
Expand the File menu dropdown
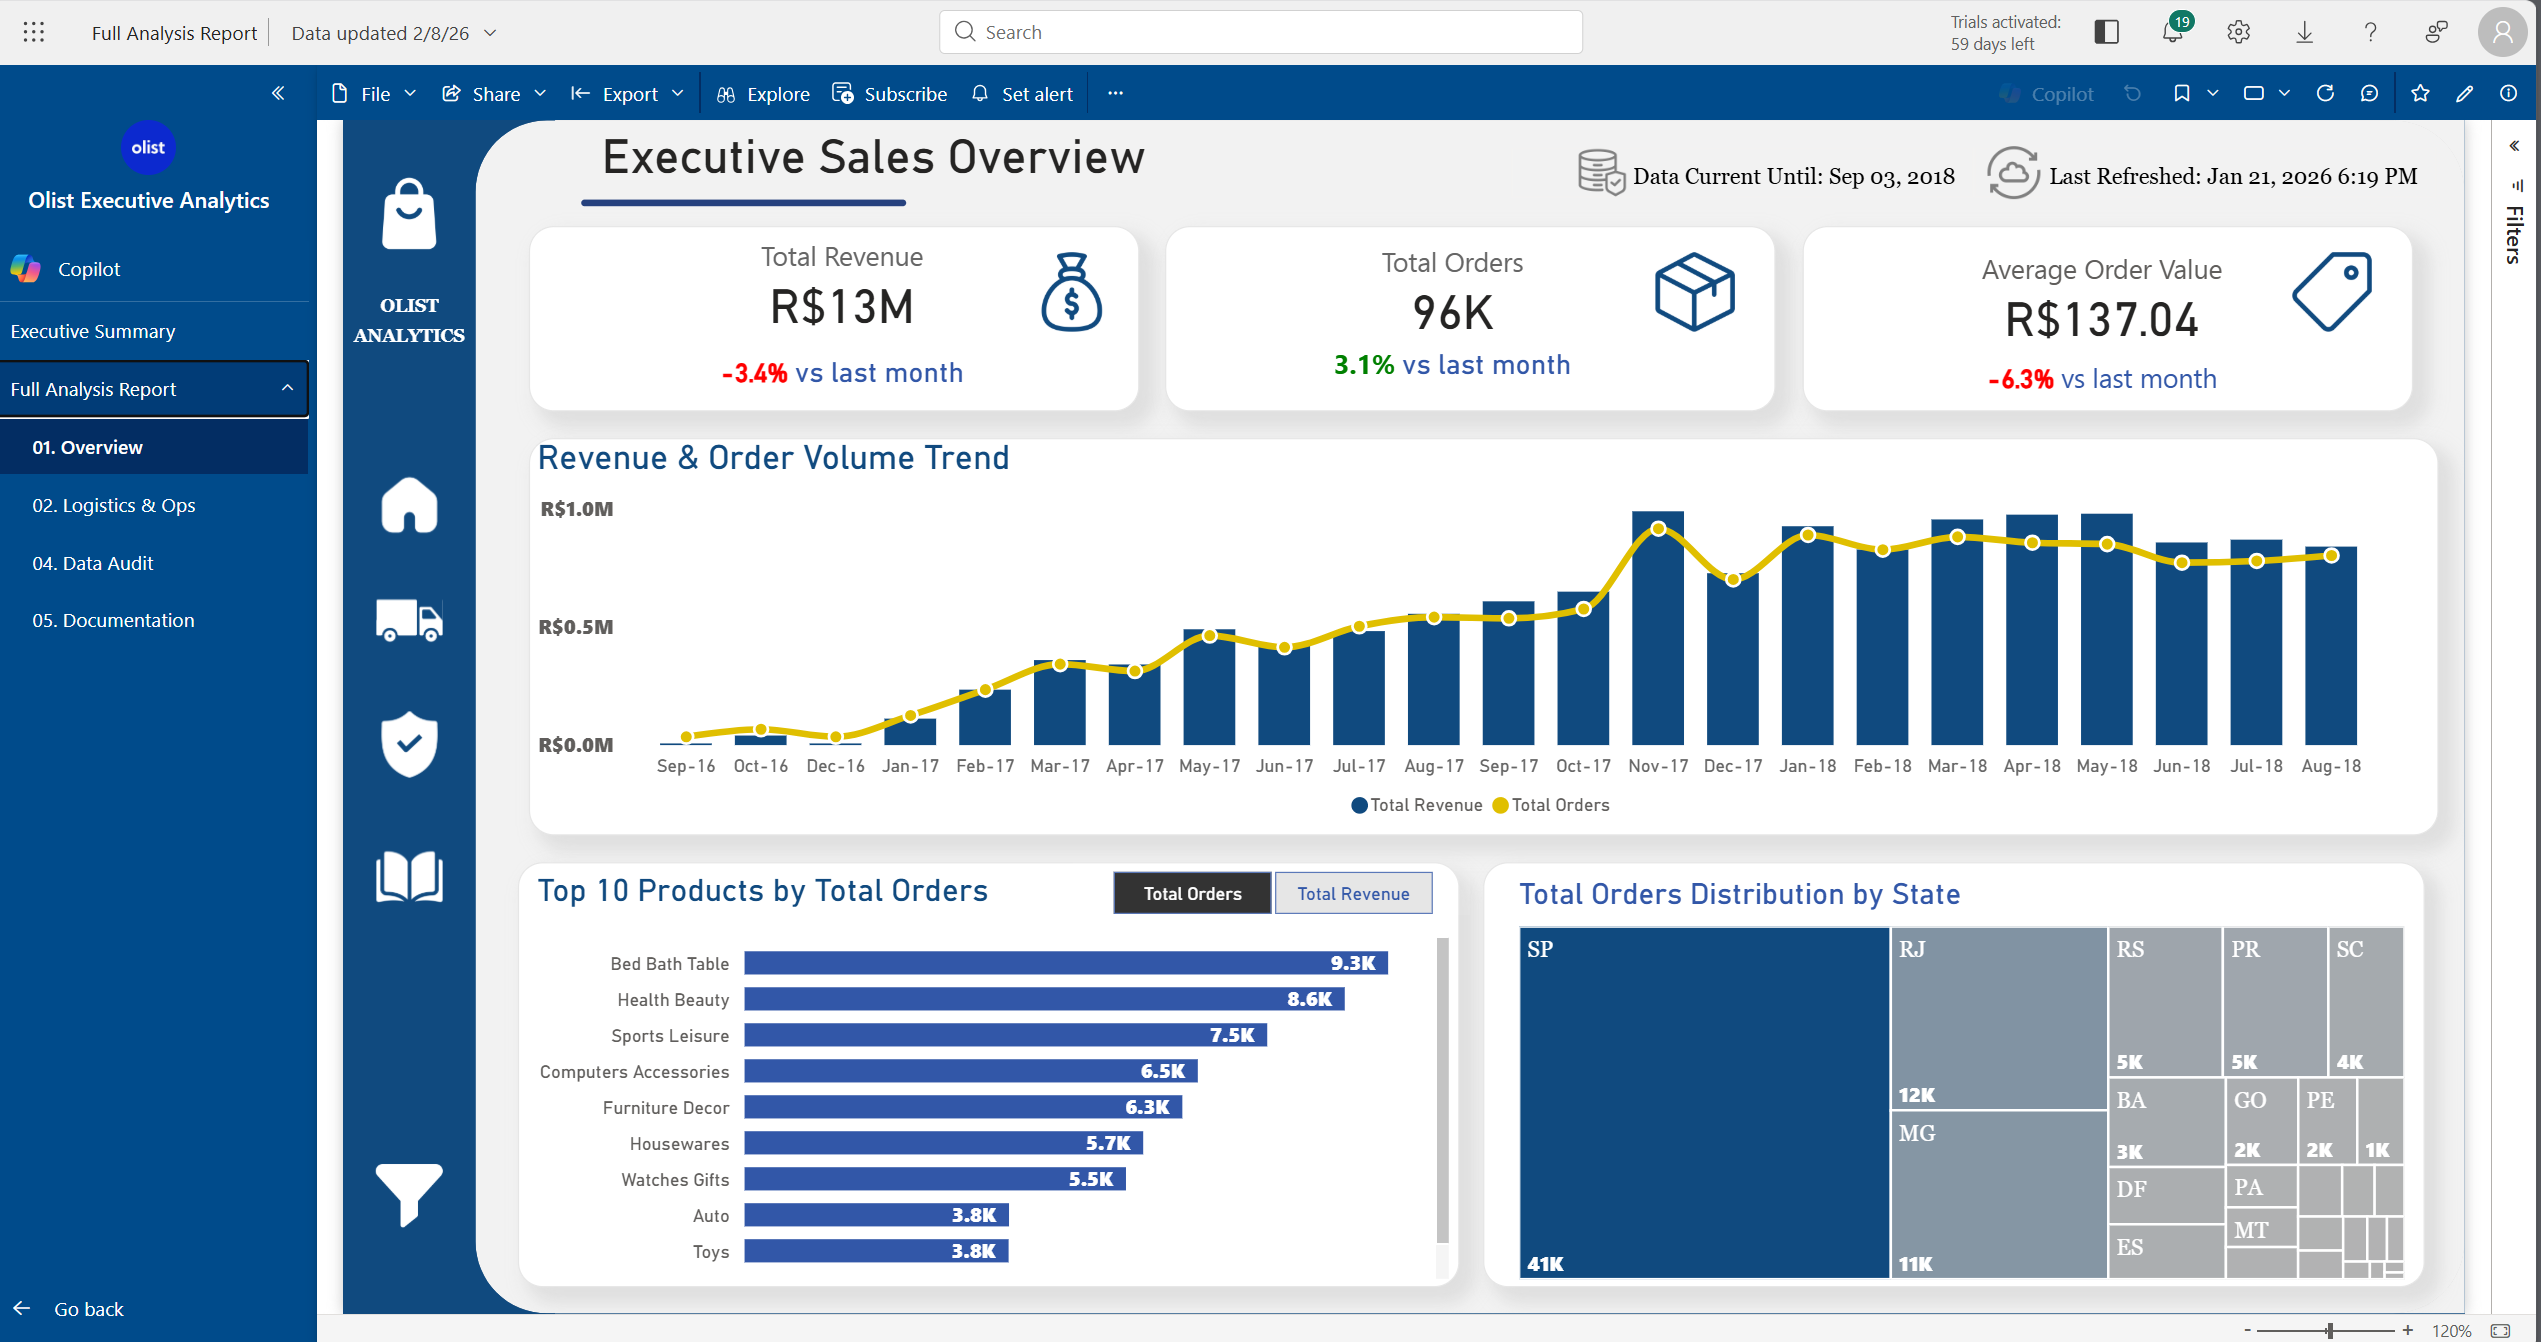[373, 93]
